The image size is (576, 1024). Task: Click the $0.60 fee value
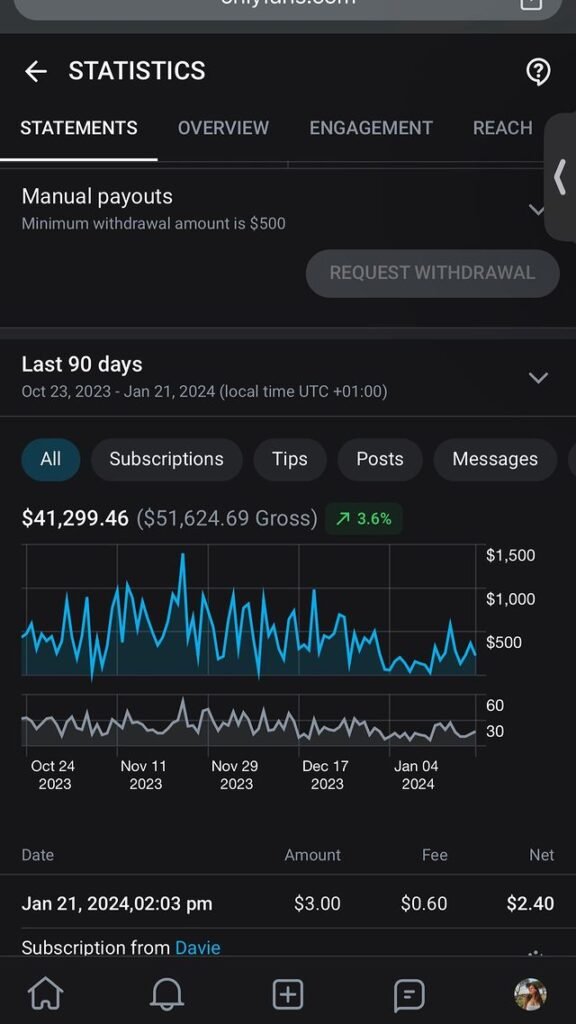(424, 904)
